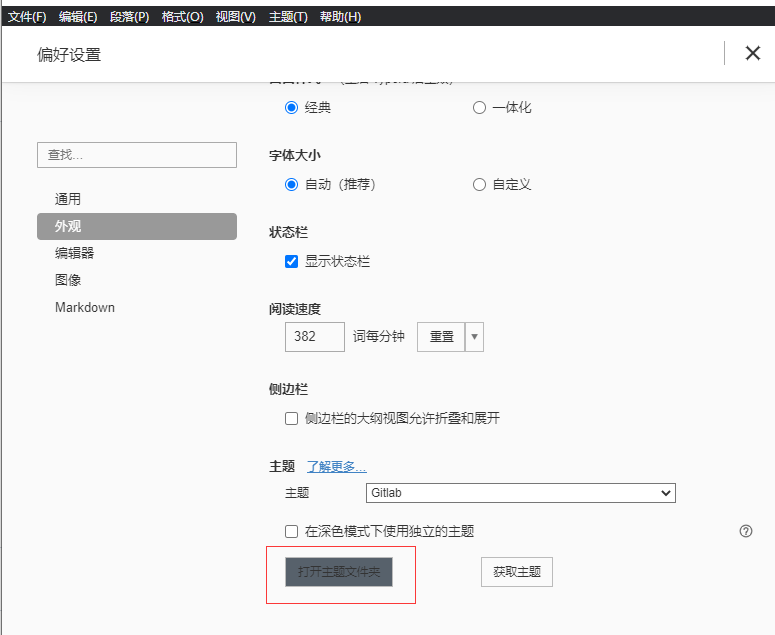Screen dimensions: 775x635
Task: Click the reading speed 382 input box
Action: click(x=315, y=337)
